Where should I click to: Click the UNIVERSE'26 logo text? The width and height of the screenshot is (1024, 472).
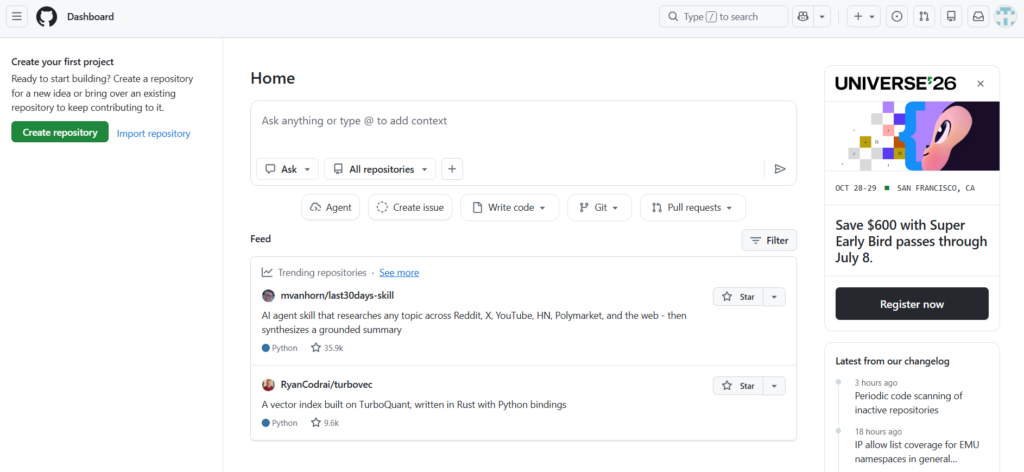click(895, 83)
